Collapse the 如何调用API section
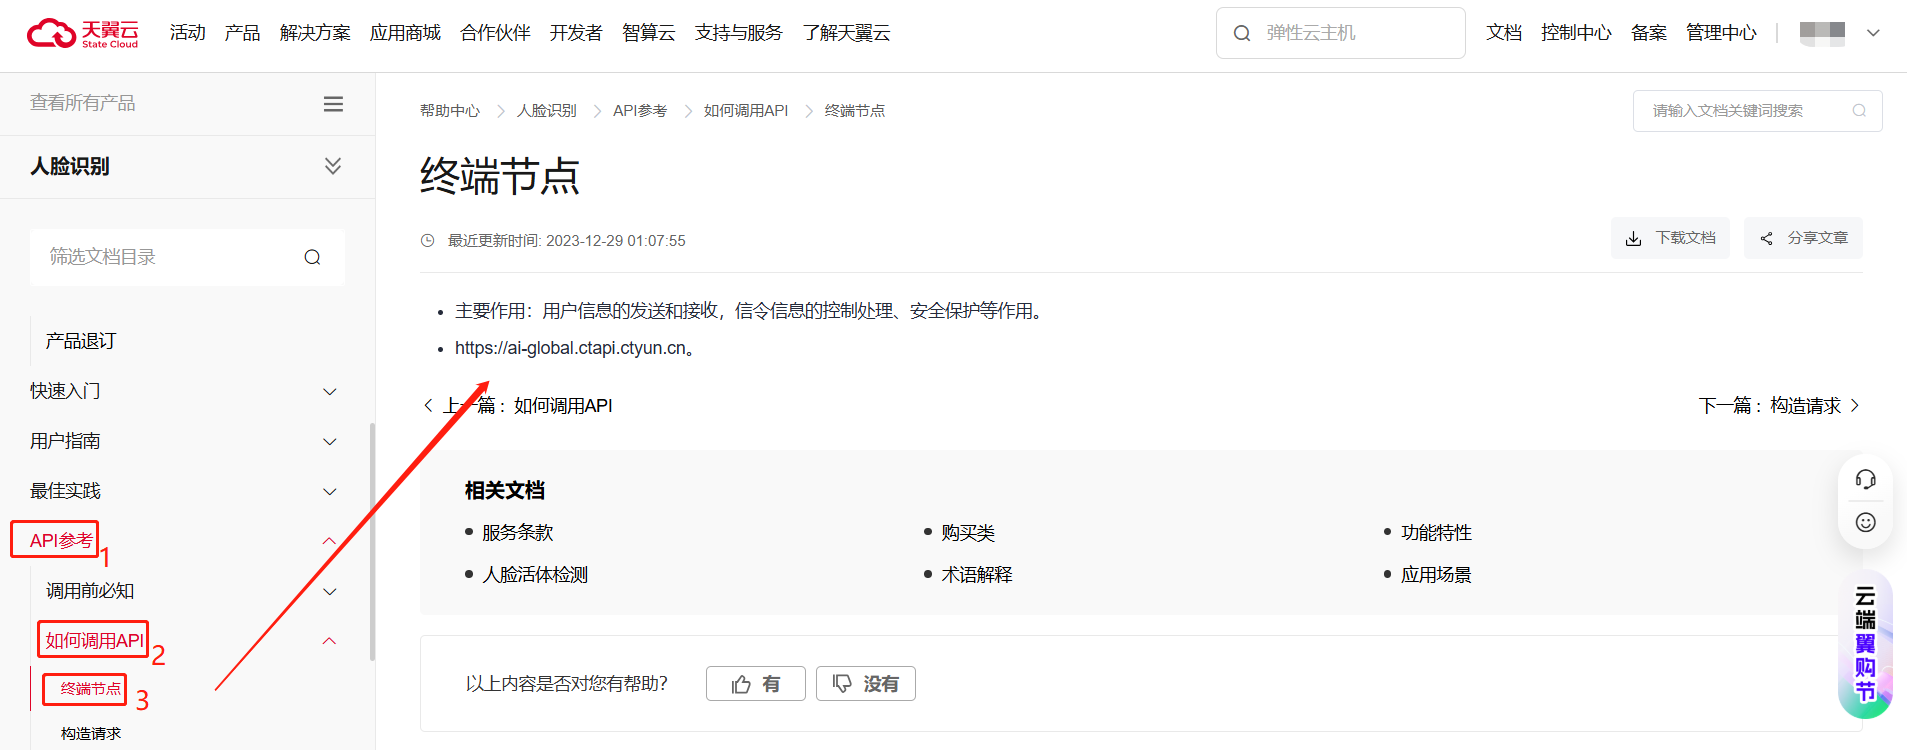This screenshot has width=1907, height=750. [329, 641]
